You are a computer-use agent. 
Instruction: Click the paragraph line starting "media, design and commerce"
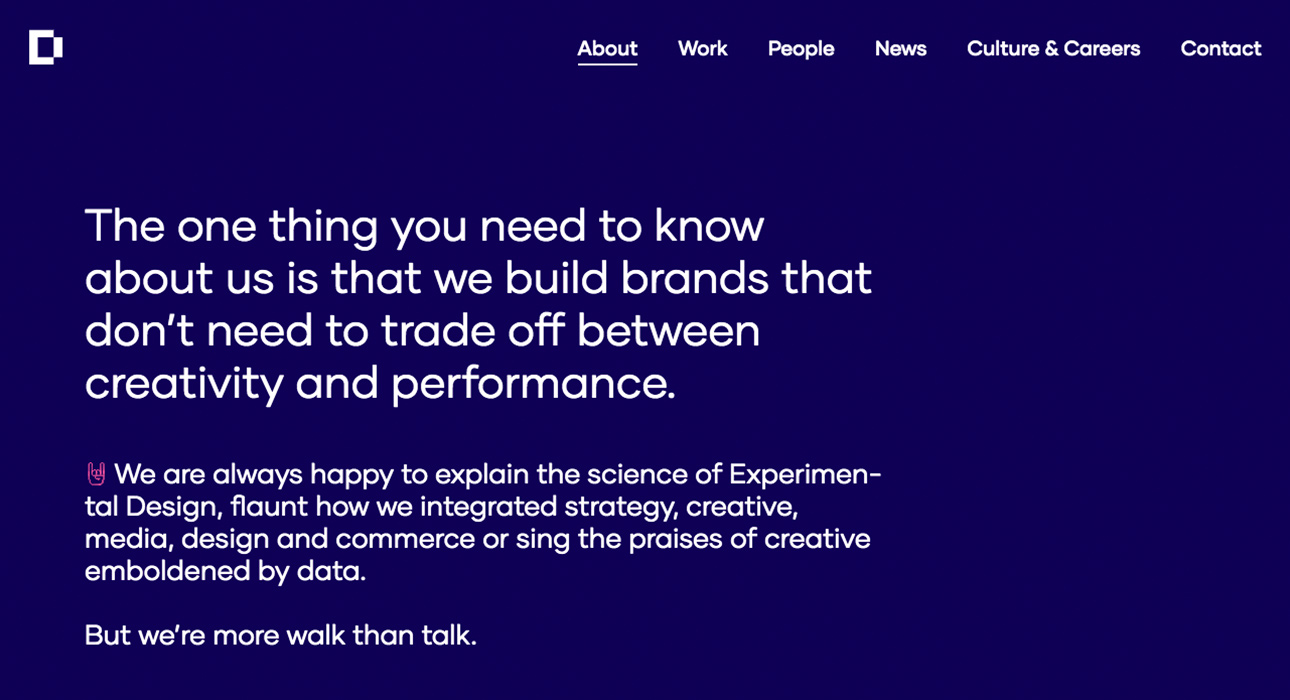coord(477,539)
